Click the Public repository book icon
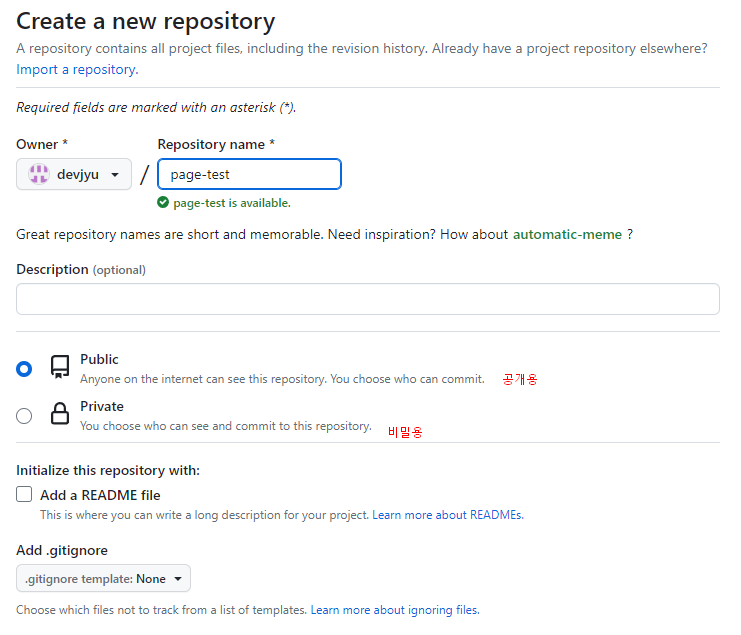The width and height of the screenshot is (741, 635). (x=60, y=367)
